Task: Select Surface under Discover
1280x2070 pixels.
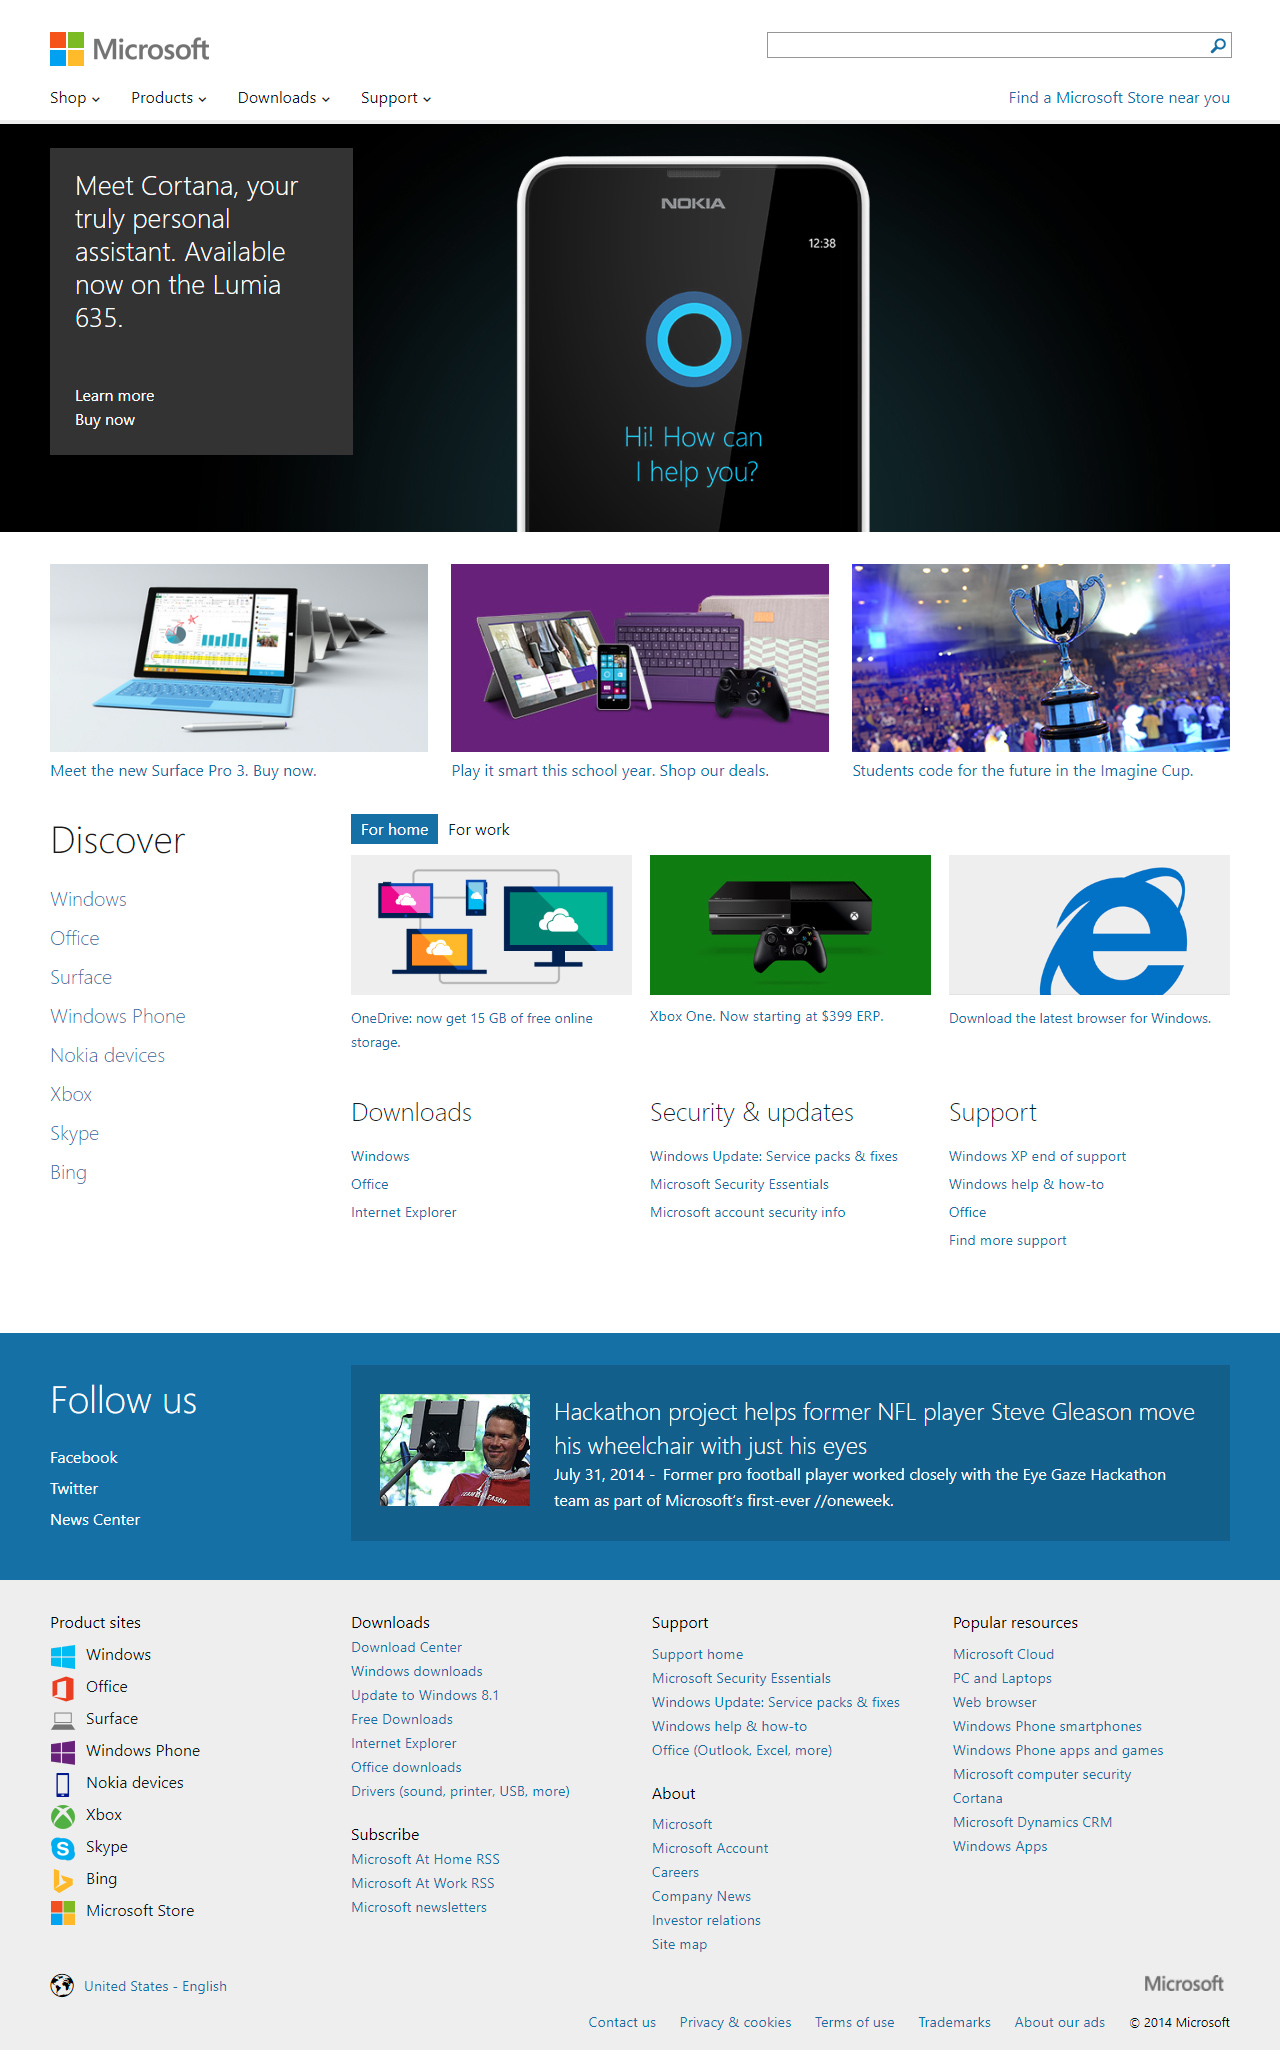Action: click(x=81, y=977)
